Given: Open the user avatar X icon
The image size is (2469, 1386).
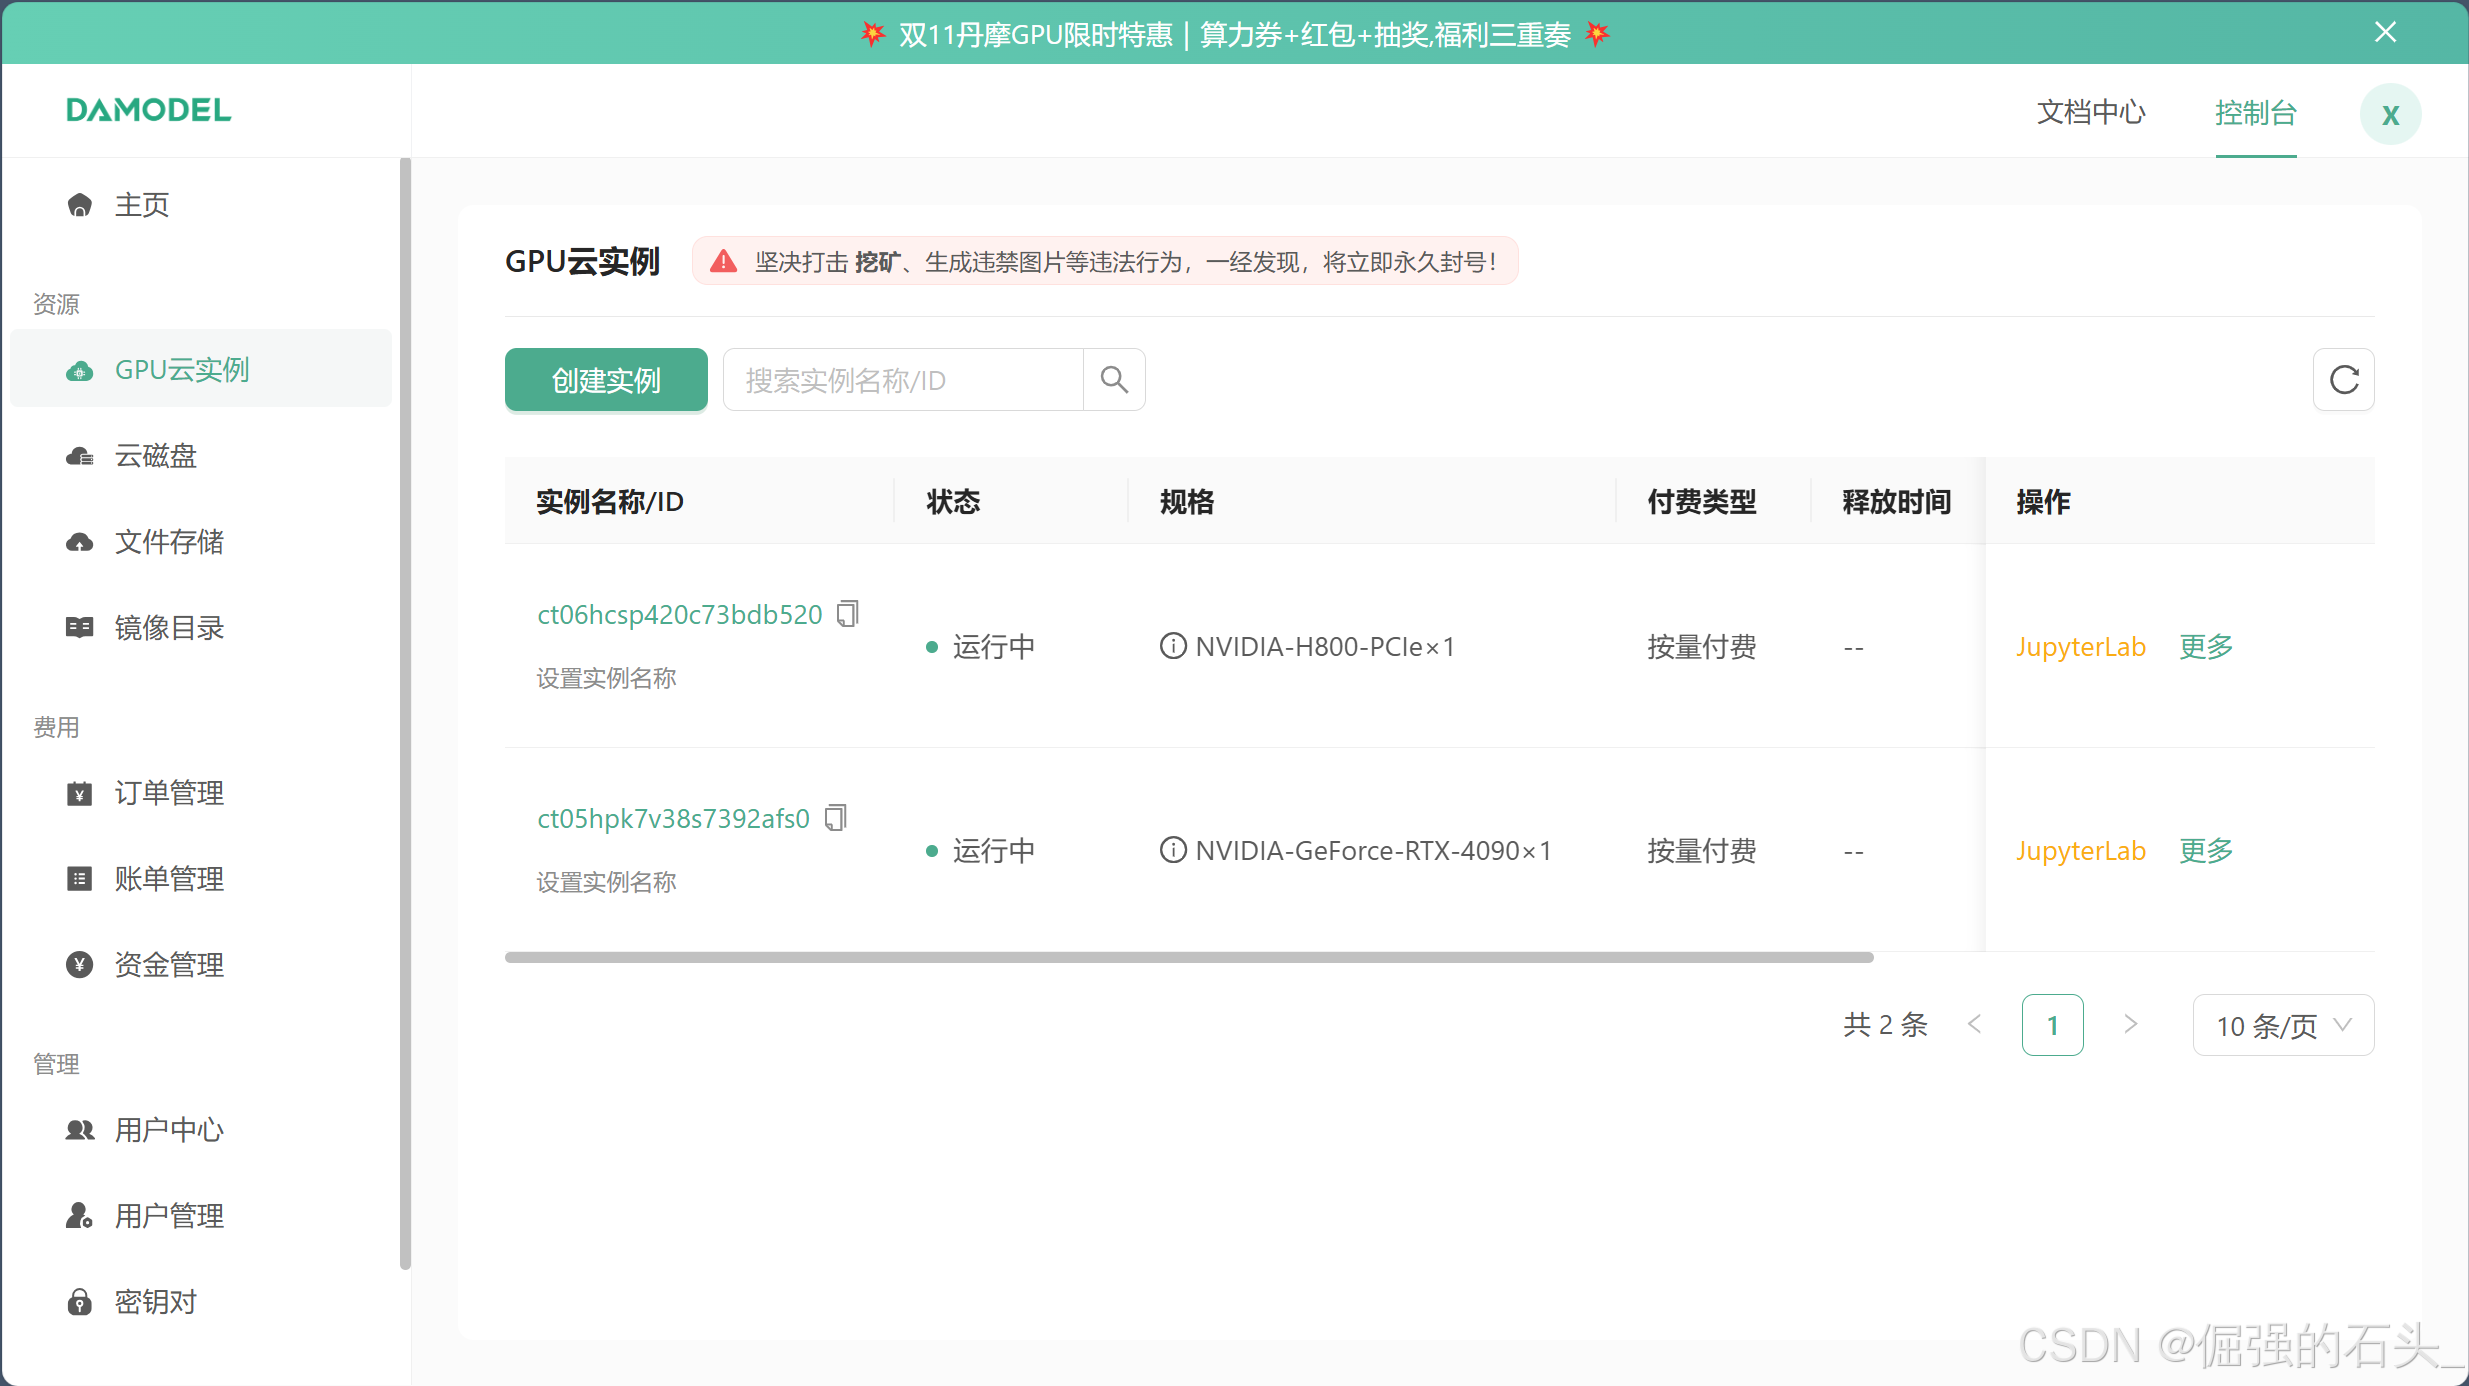Looking at the screenshot, I should (x=2390, y=114).
